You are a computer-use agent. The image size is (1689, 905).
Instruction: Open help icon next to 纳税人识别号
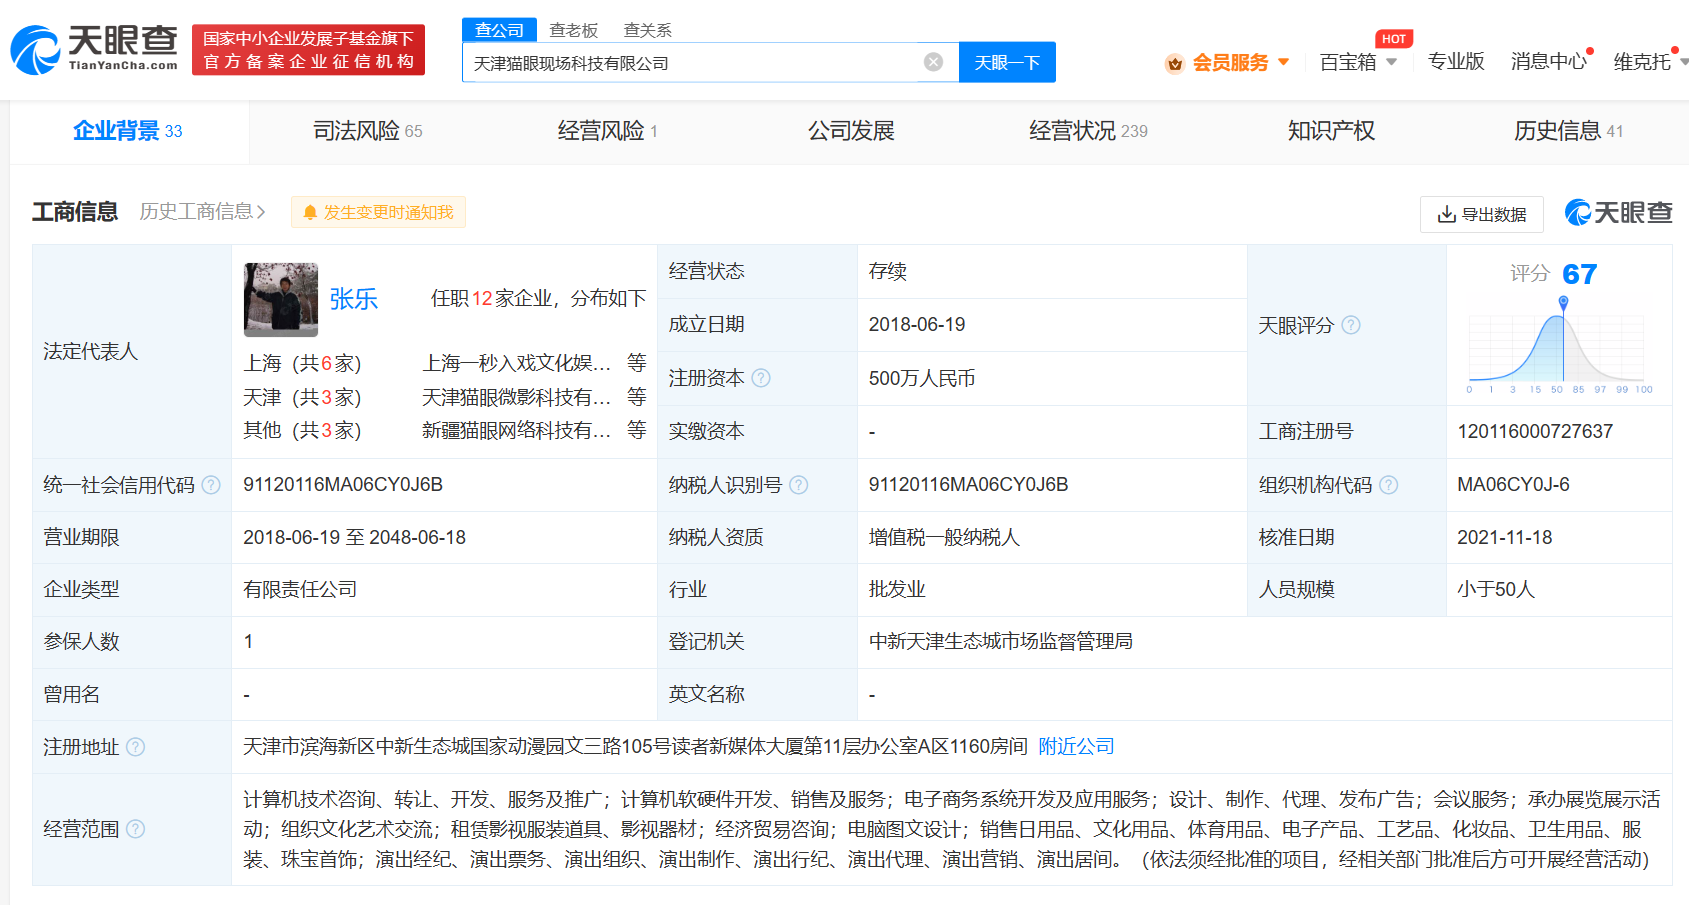pos(798,485)
